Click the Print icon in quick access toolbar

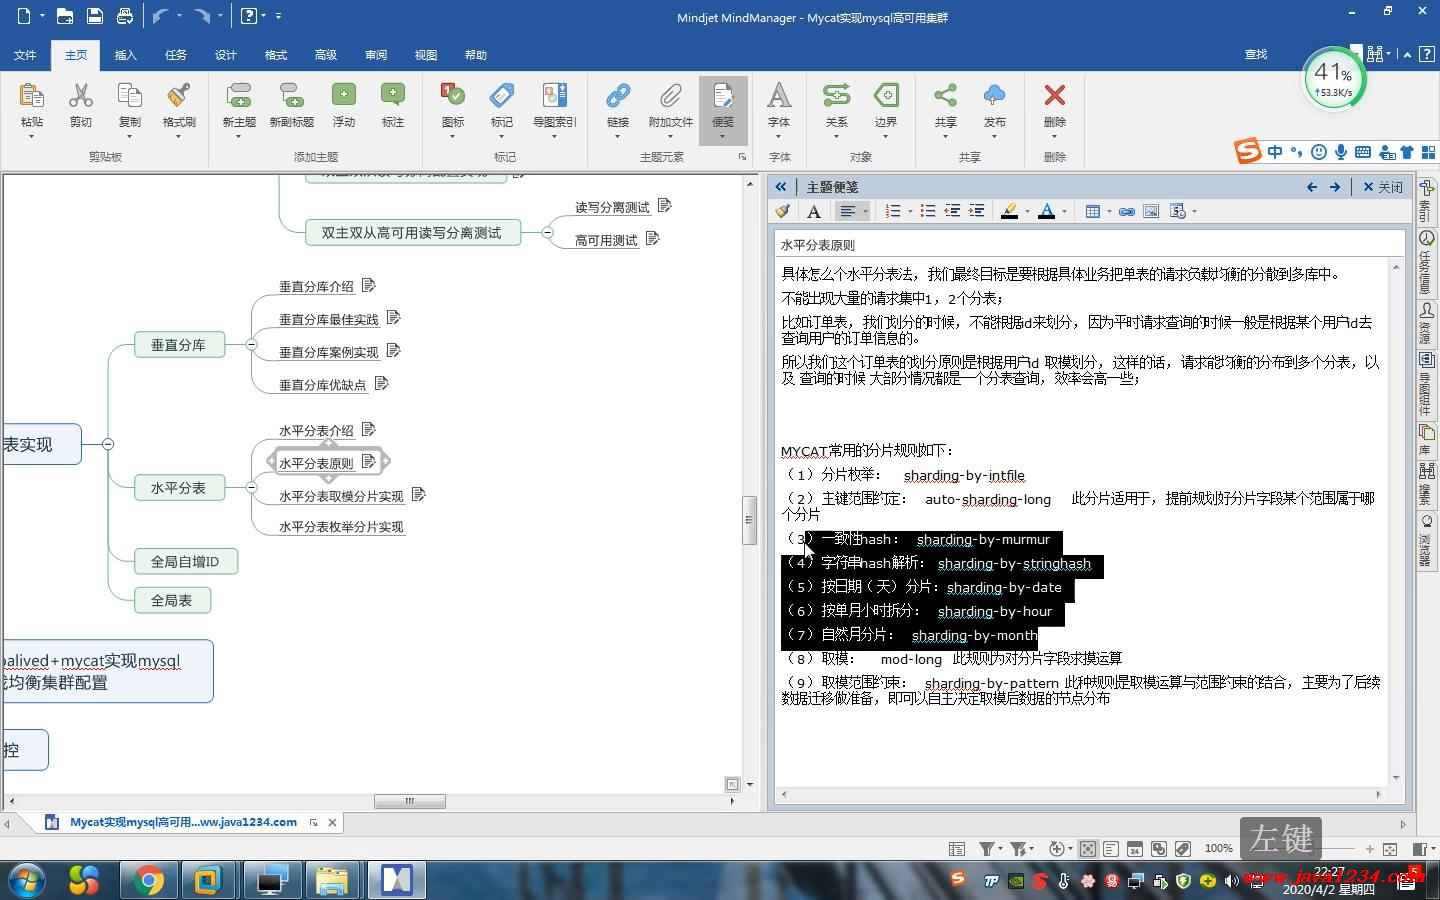124,16
